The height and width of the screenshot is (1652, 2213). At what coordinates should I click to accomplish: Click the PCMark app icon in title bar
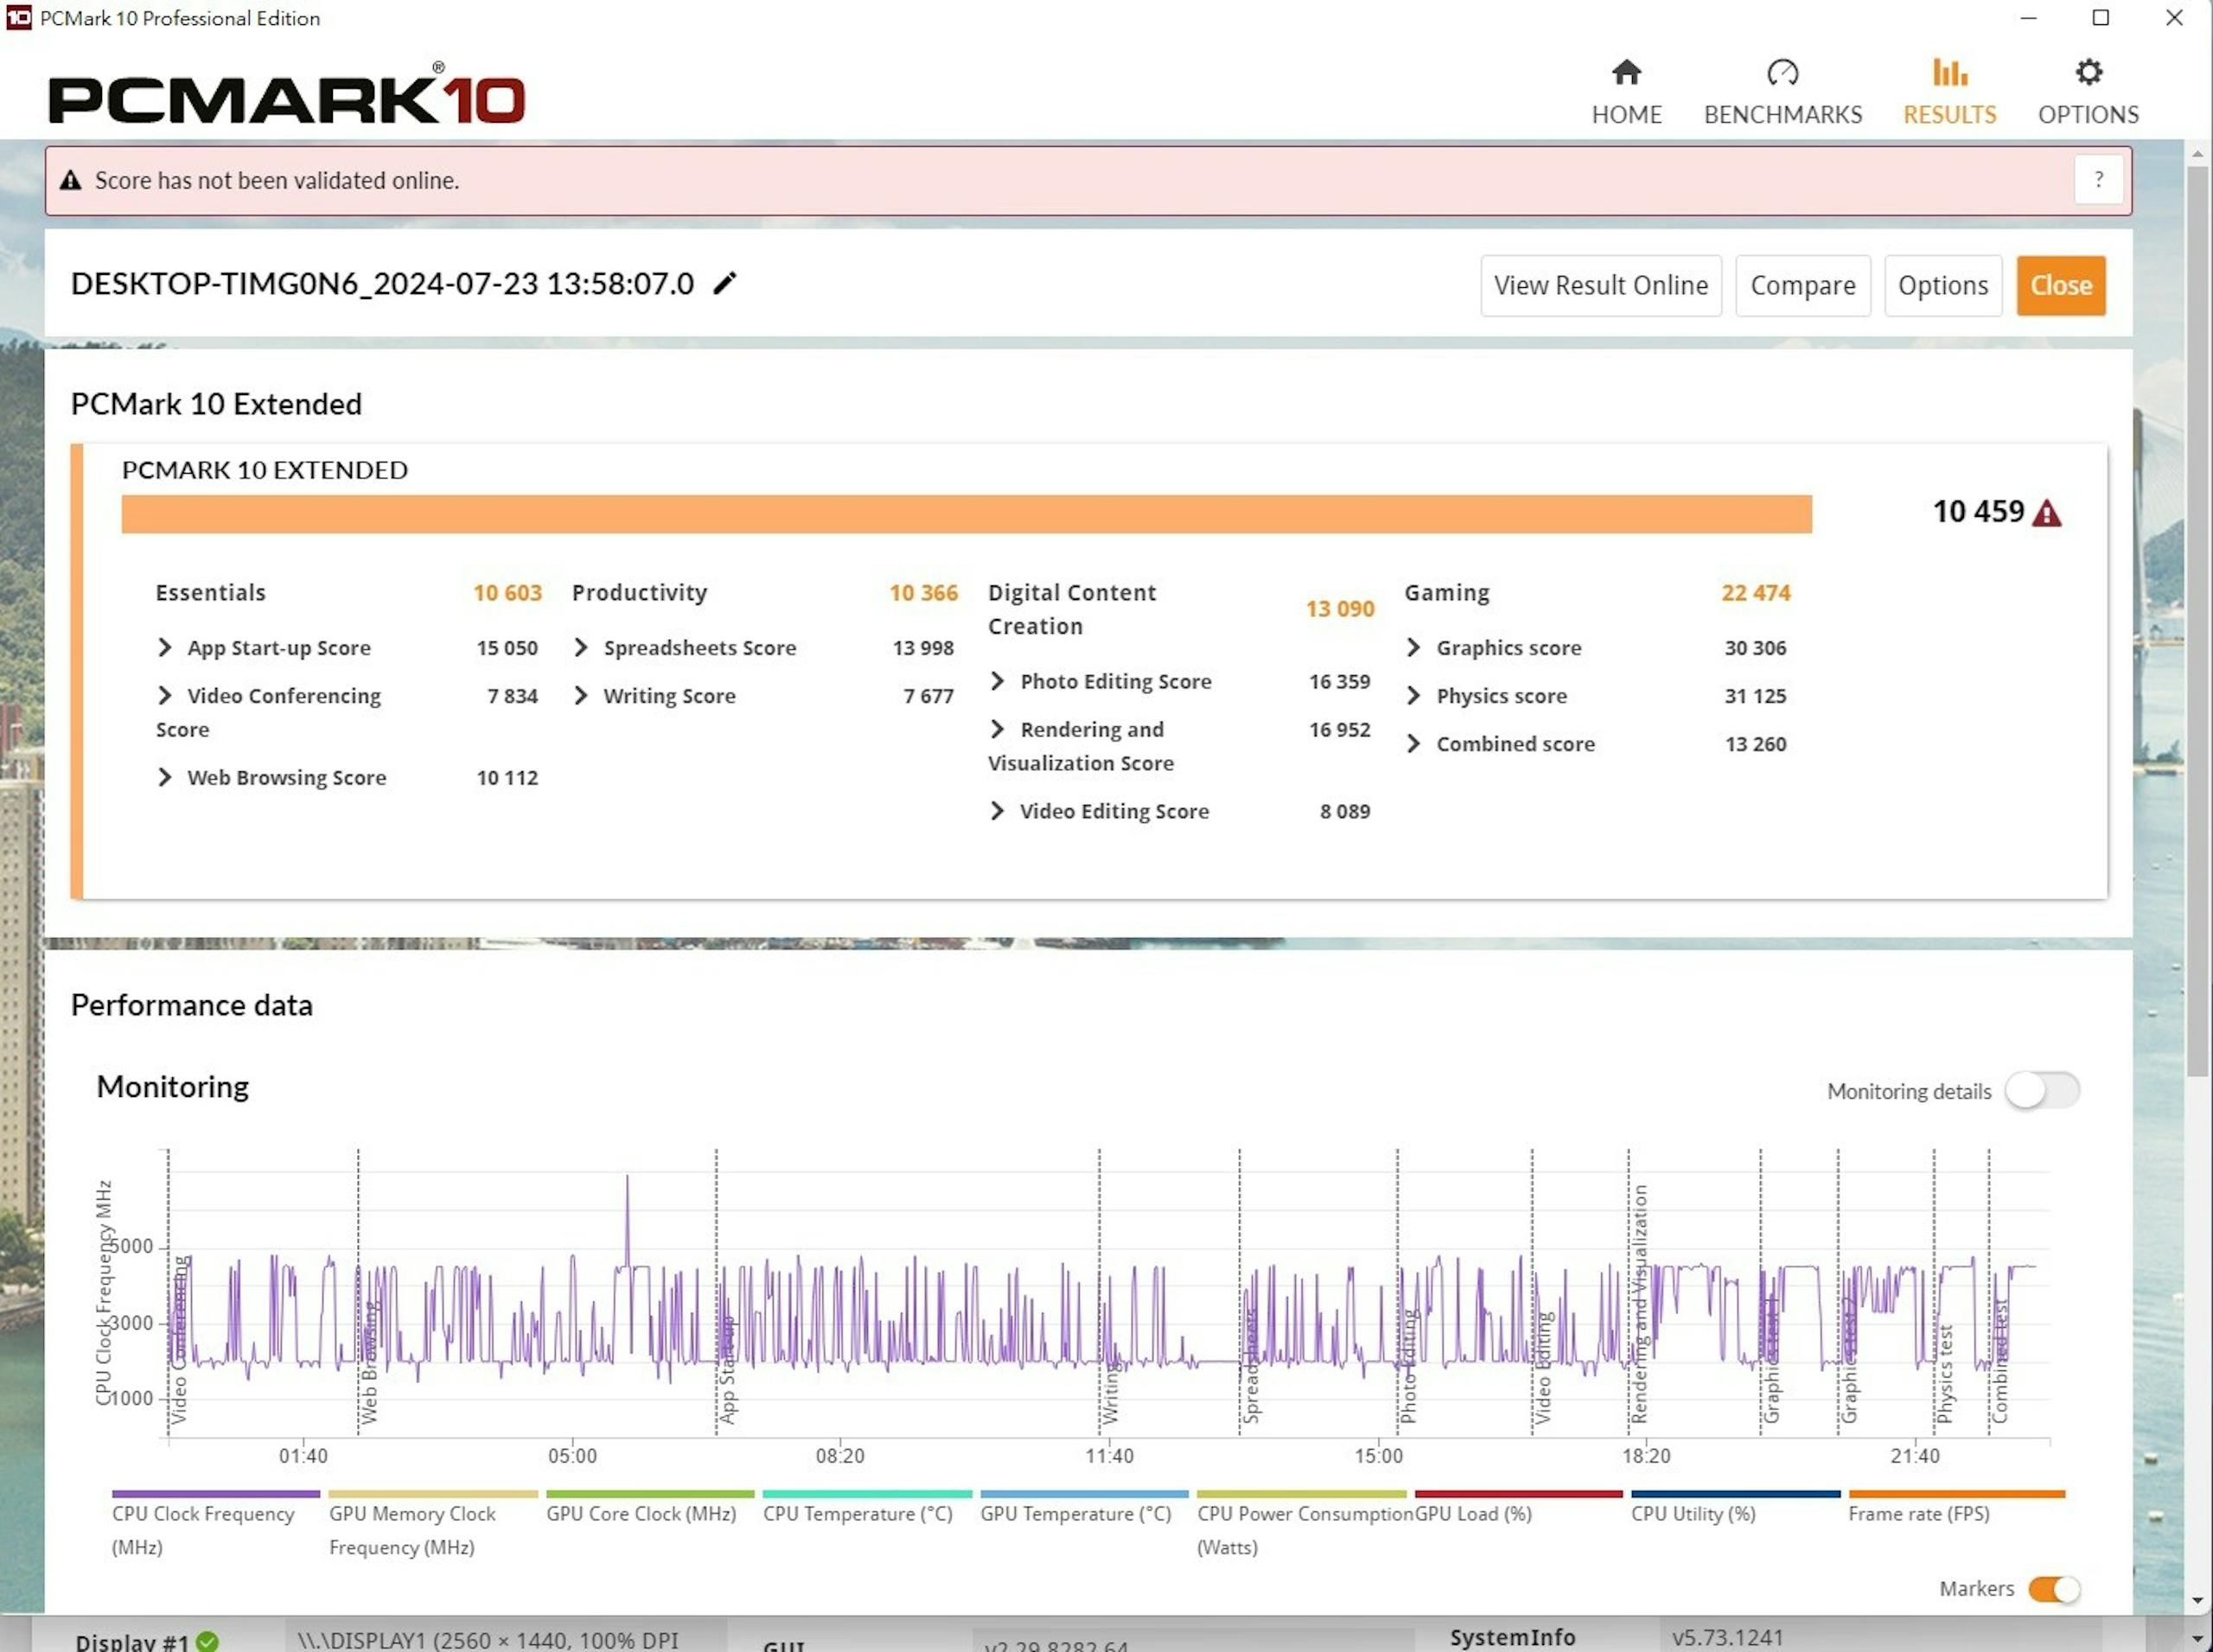pyautogui.click(x=18, y=17)
